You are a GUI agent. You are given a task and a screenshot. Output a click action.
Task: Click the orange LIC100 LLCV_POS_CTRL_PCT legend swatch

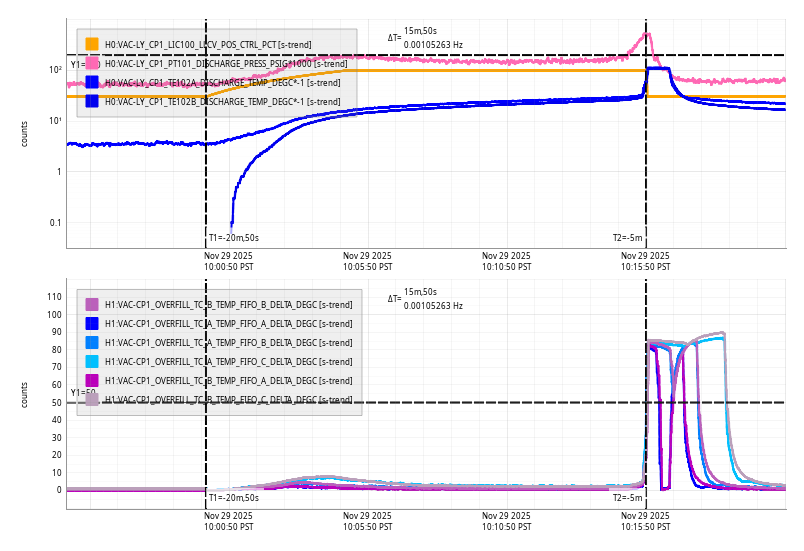click(x=92, y=44)
